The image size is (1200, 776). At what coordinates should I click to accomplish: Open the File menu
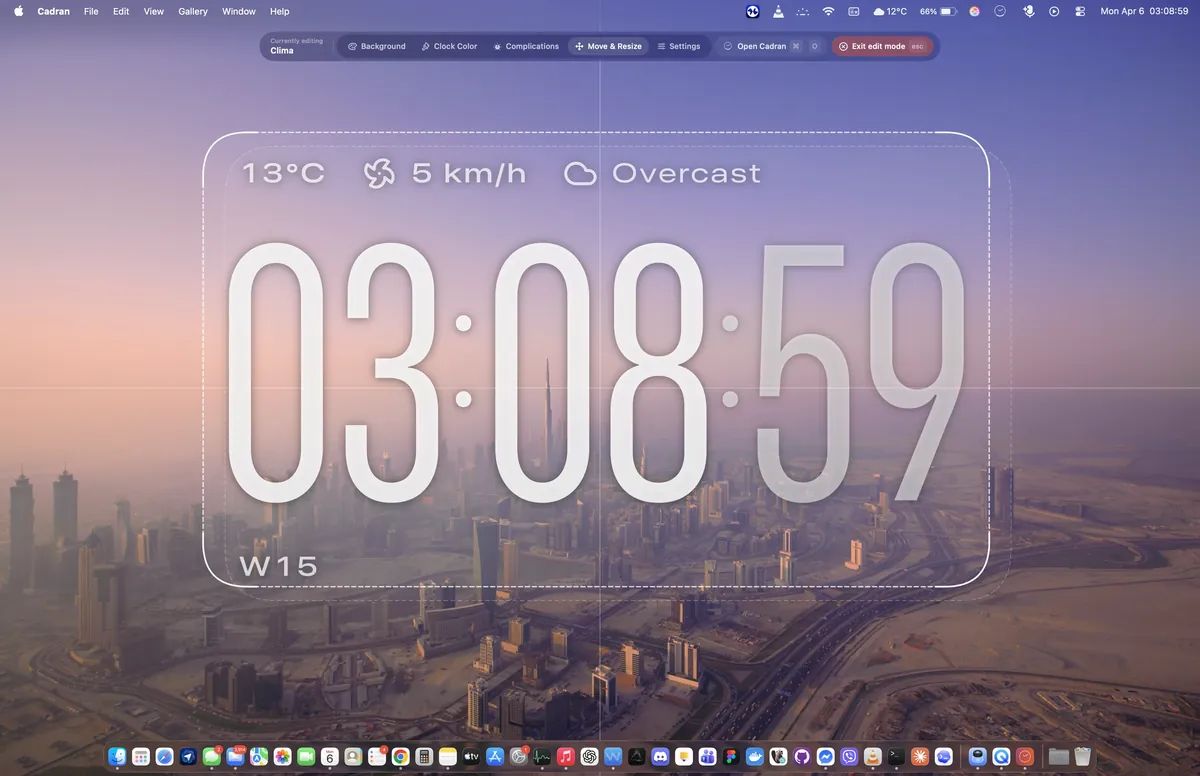pos(91,11)
